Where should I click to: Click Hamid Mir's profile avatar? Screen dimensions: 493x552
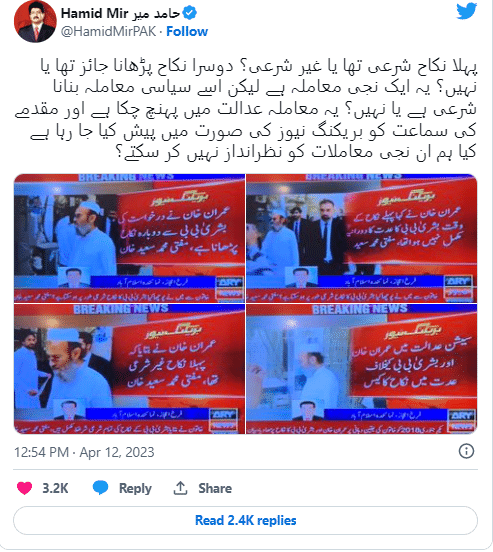(x=35, y=21)
